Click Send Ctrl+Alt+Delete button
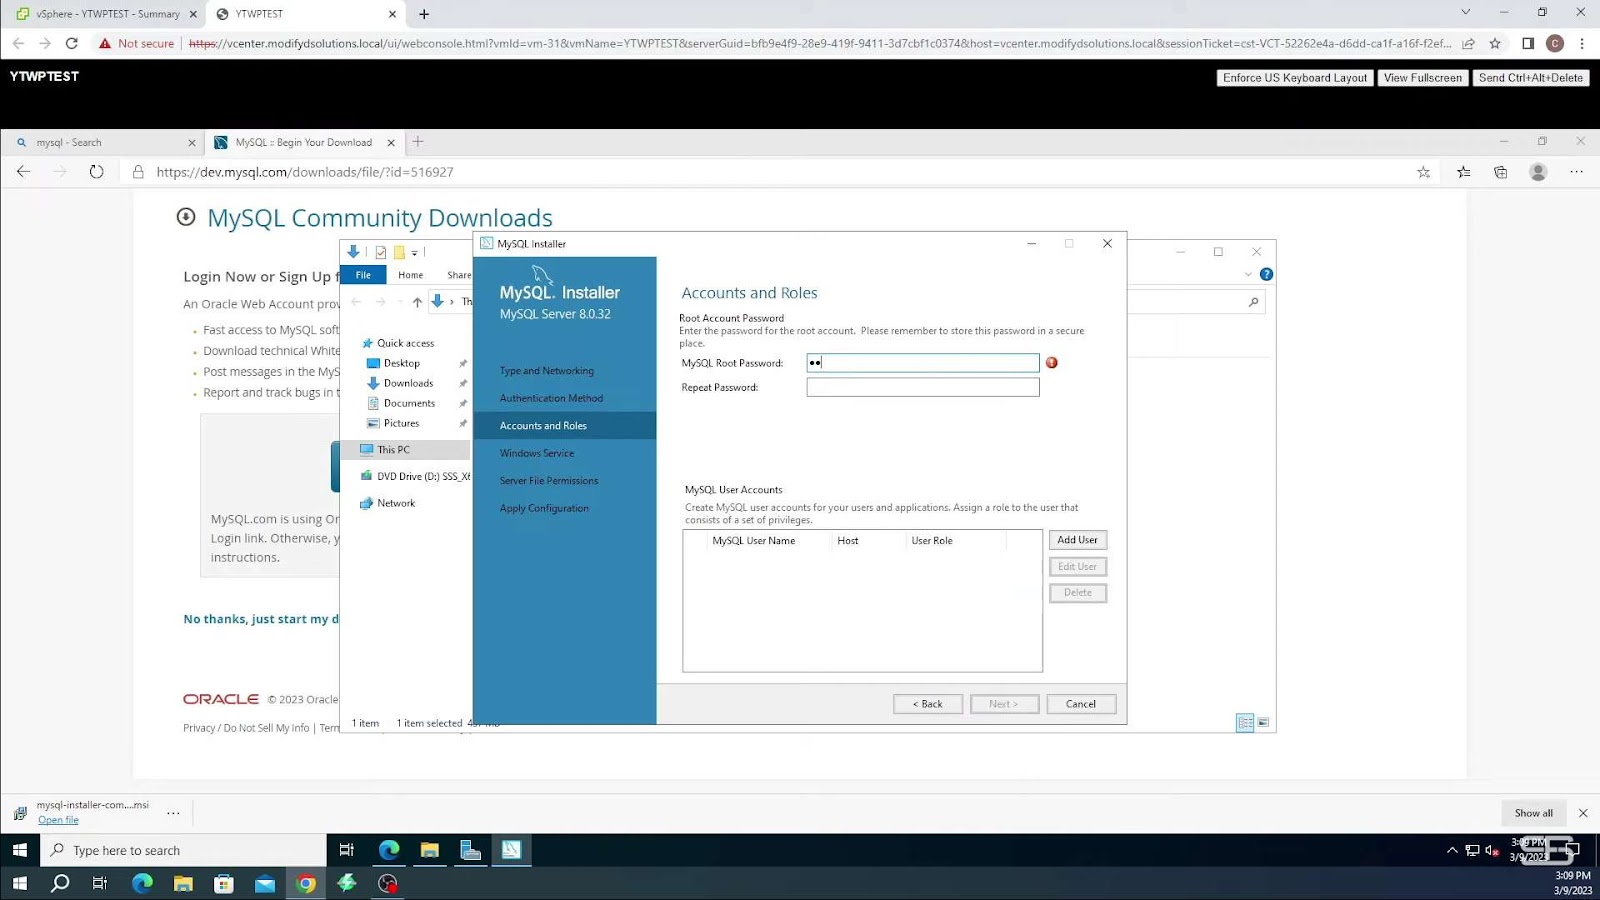This screenshot has height=900, width=1600. [x=1530, y=78]
